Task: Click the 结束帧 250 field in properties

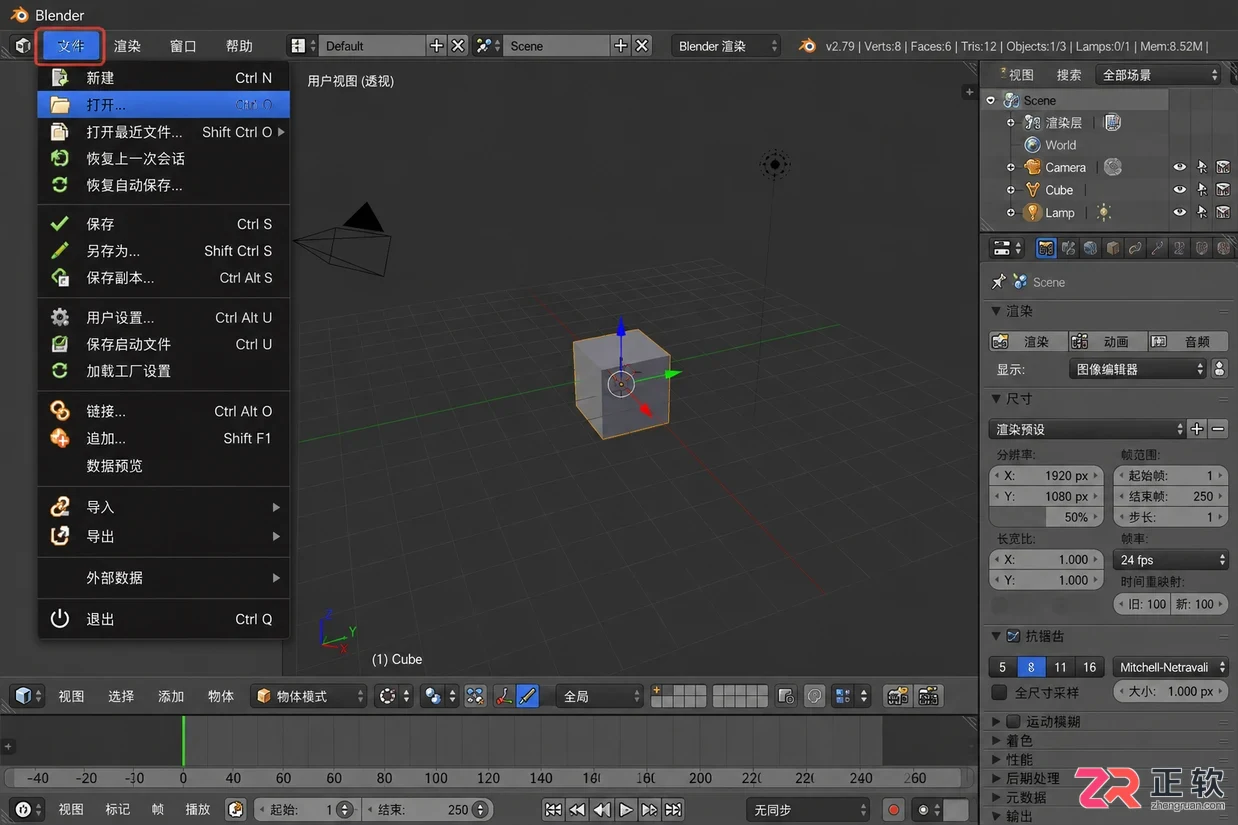Action: pyautogui.click(x=1169, y=496)
